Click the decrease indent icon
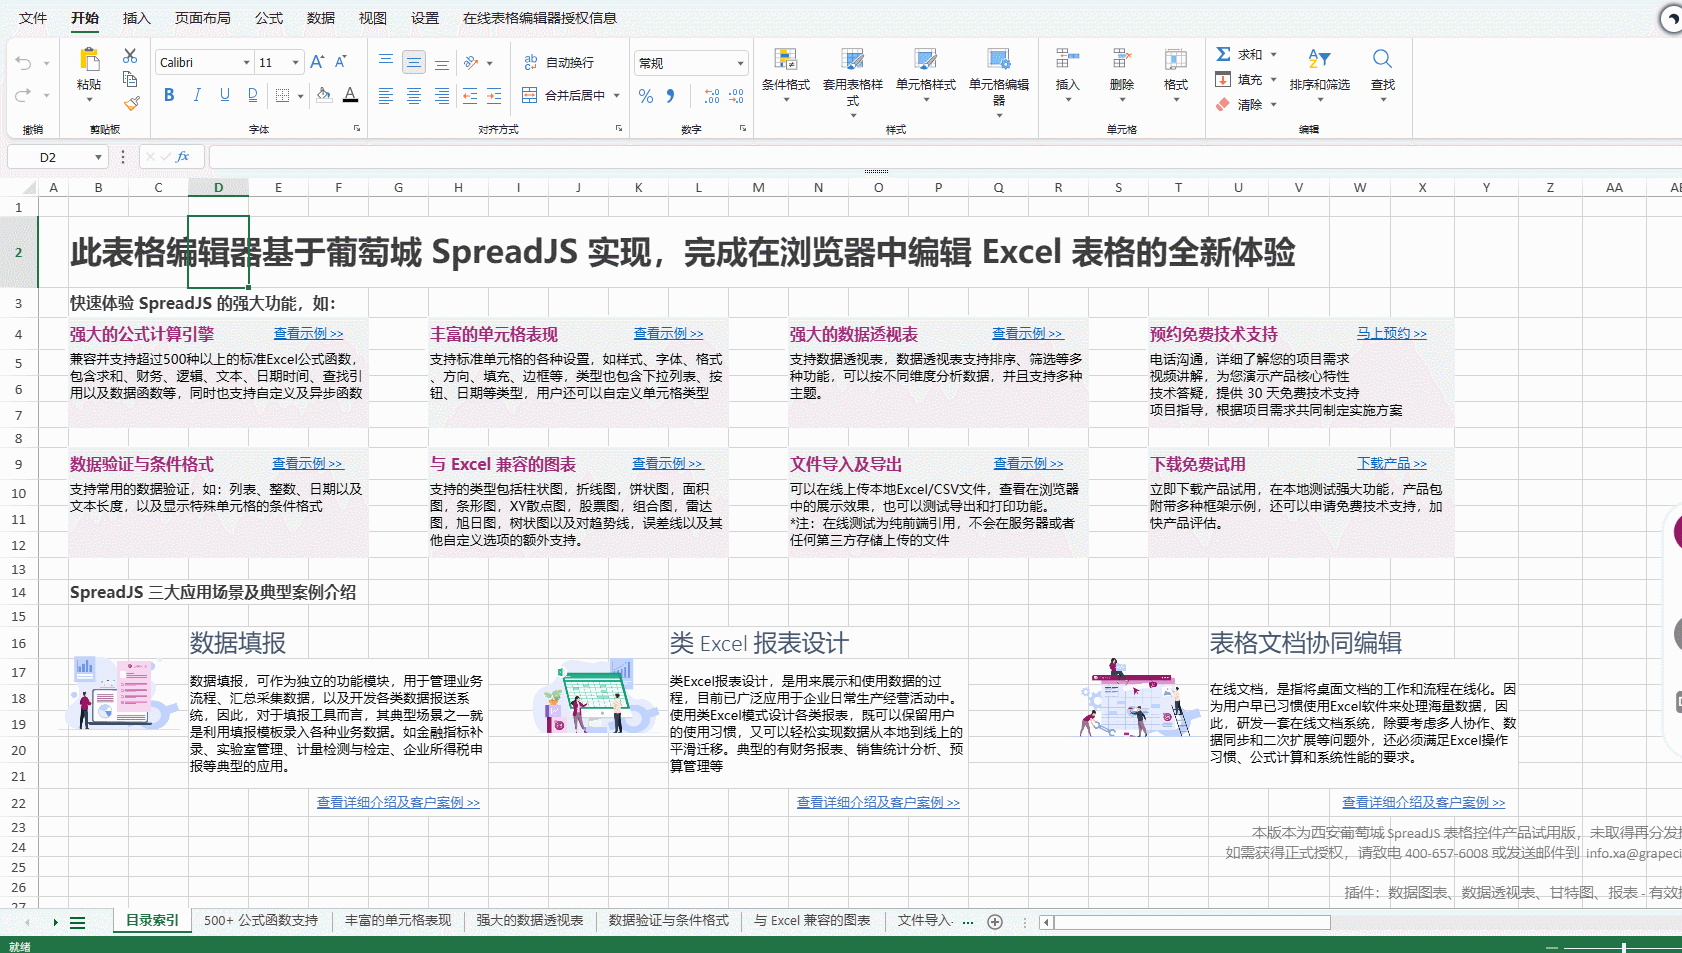This screenshot has height=953, width=1682. point(470,96)
